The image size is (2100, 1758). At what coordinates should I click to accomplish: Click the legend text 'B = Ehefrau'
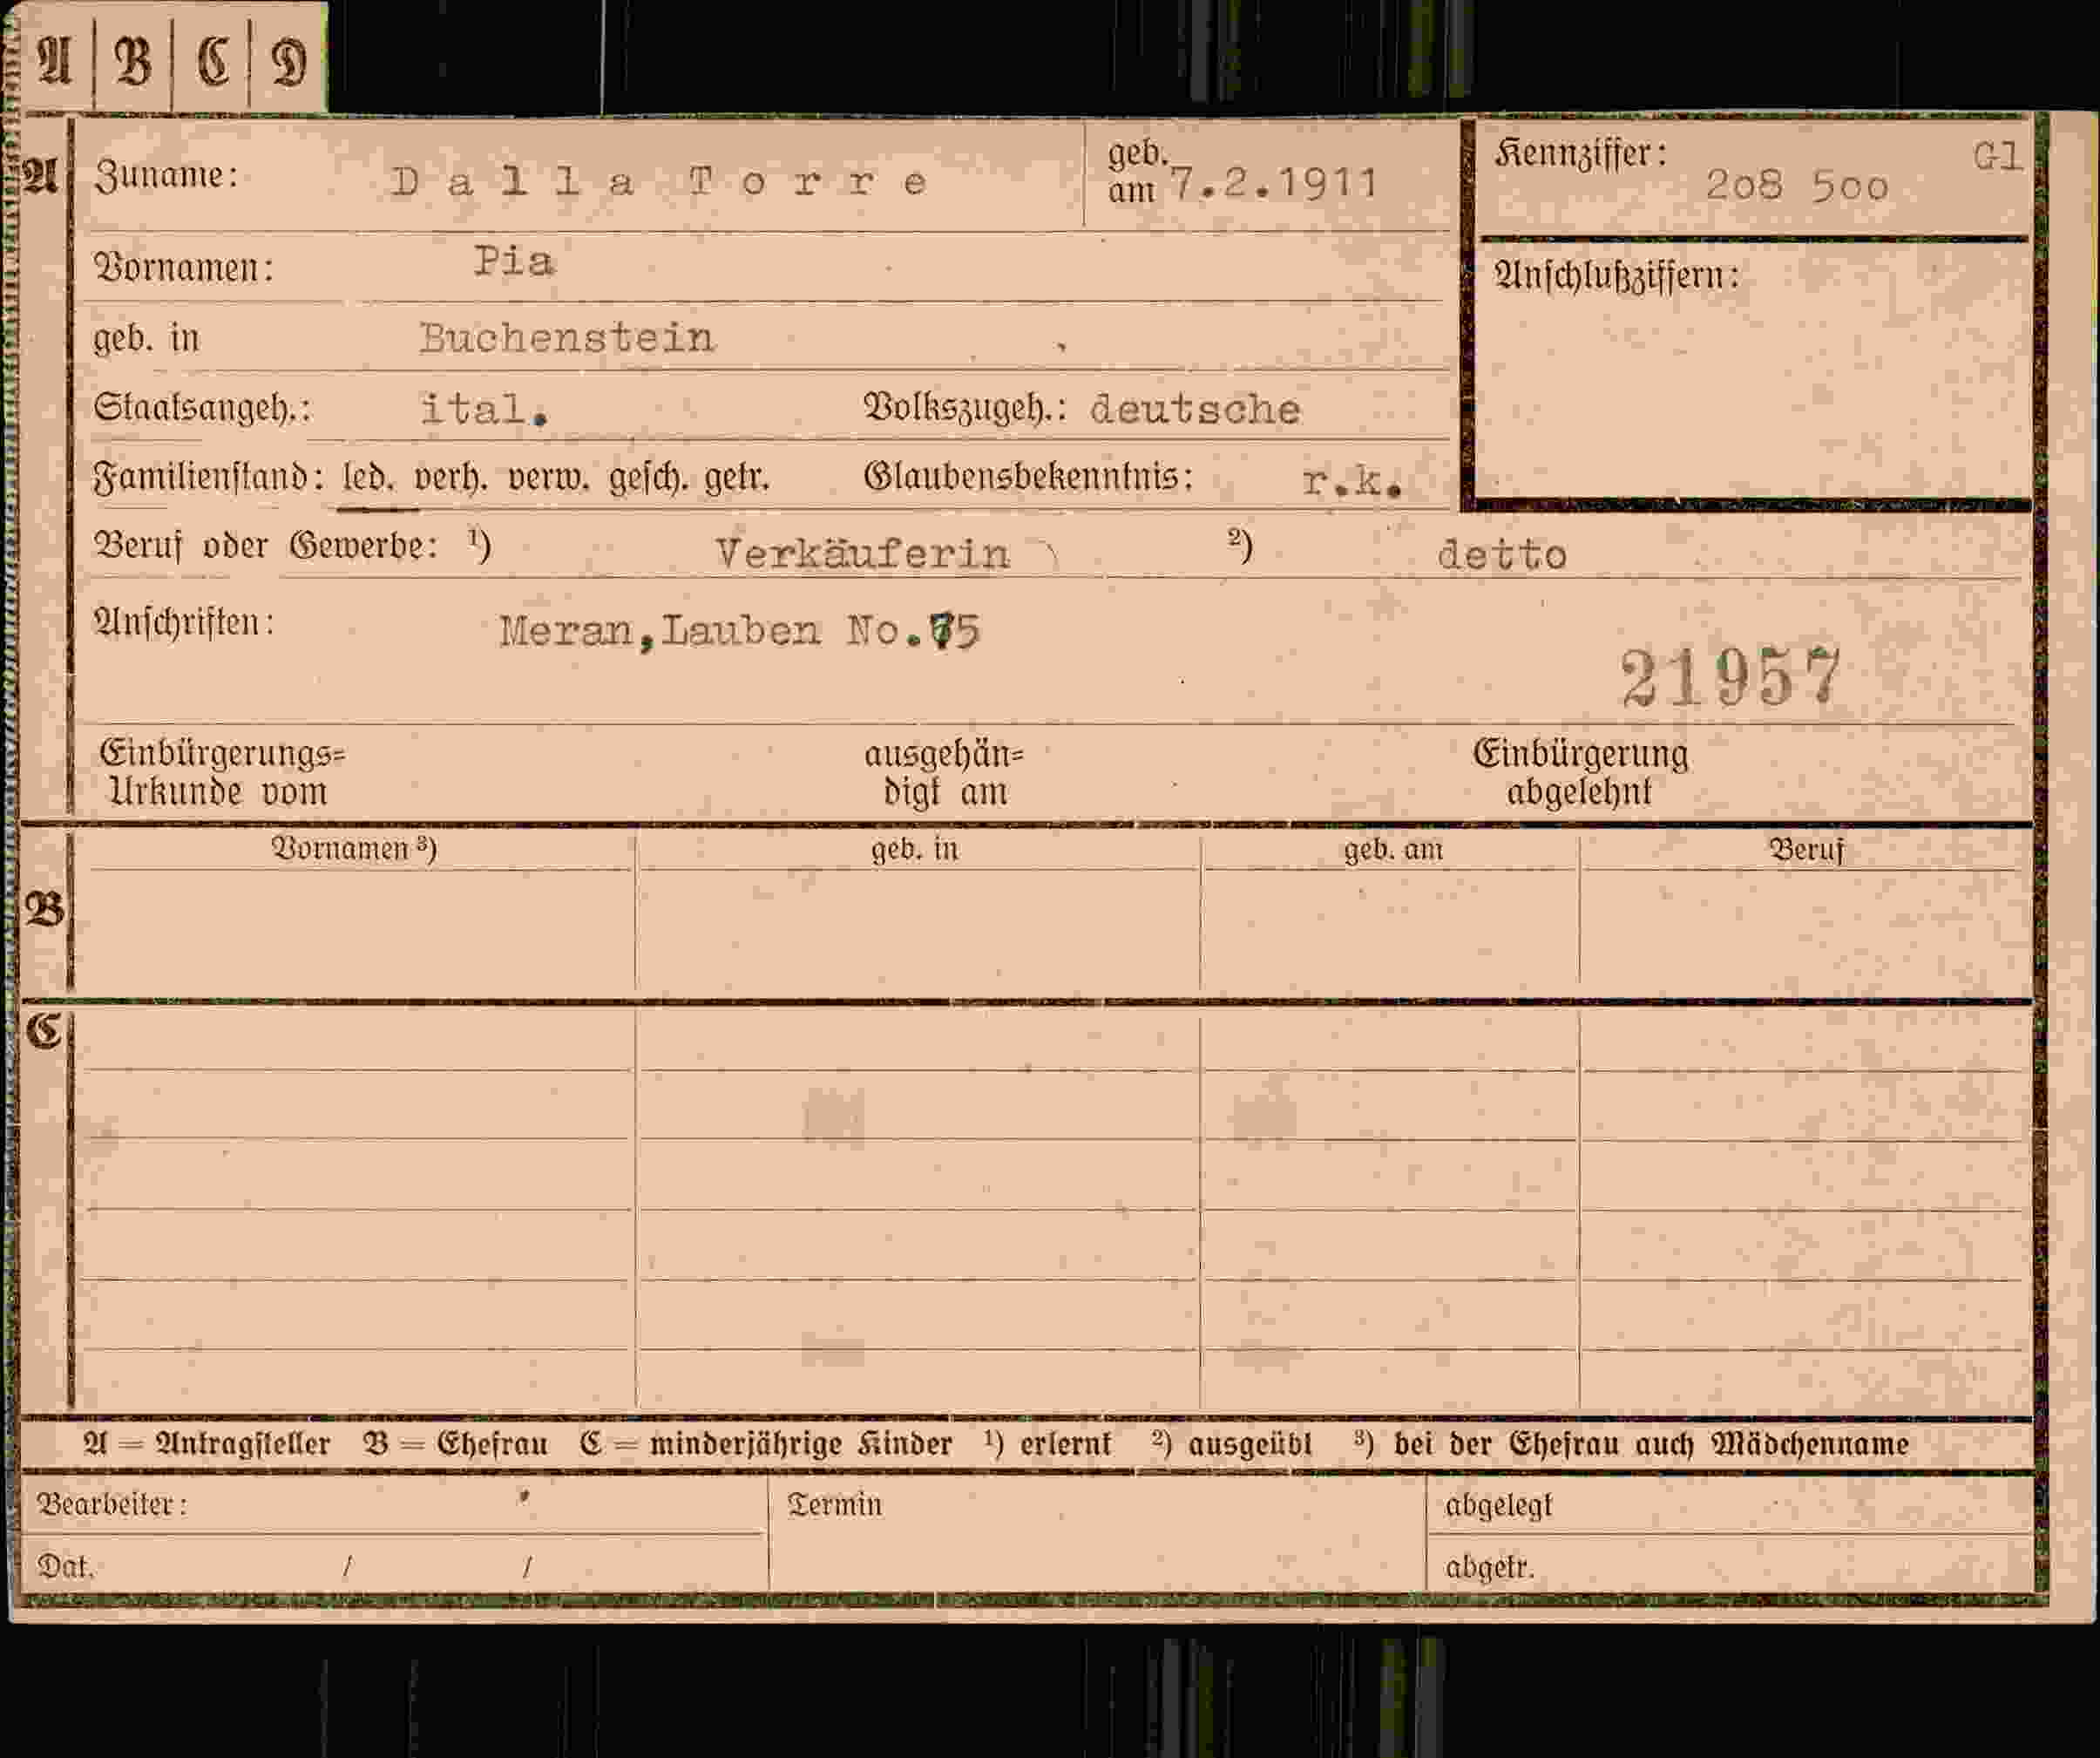[x=456, y=1444]
